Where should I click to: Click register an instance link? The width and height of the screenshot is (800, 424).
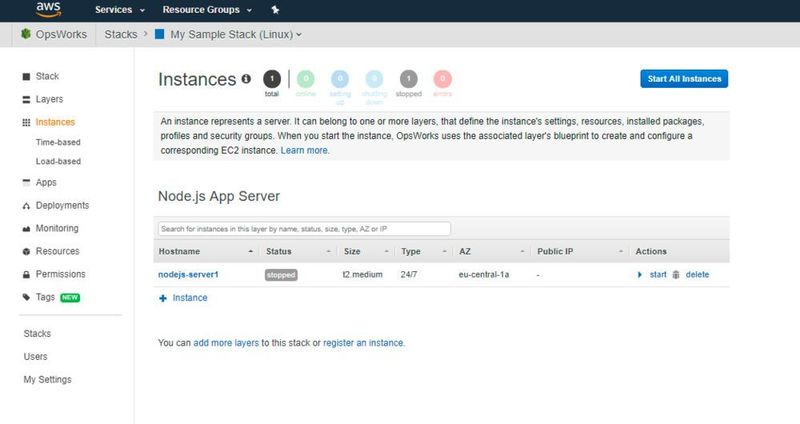point(363,343)
